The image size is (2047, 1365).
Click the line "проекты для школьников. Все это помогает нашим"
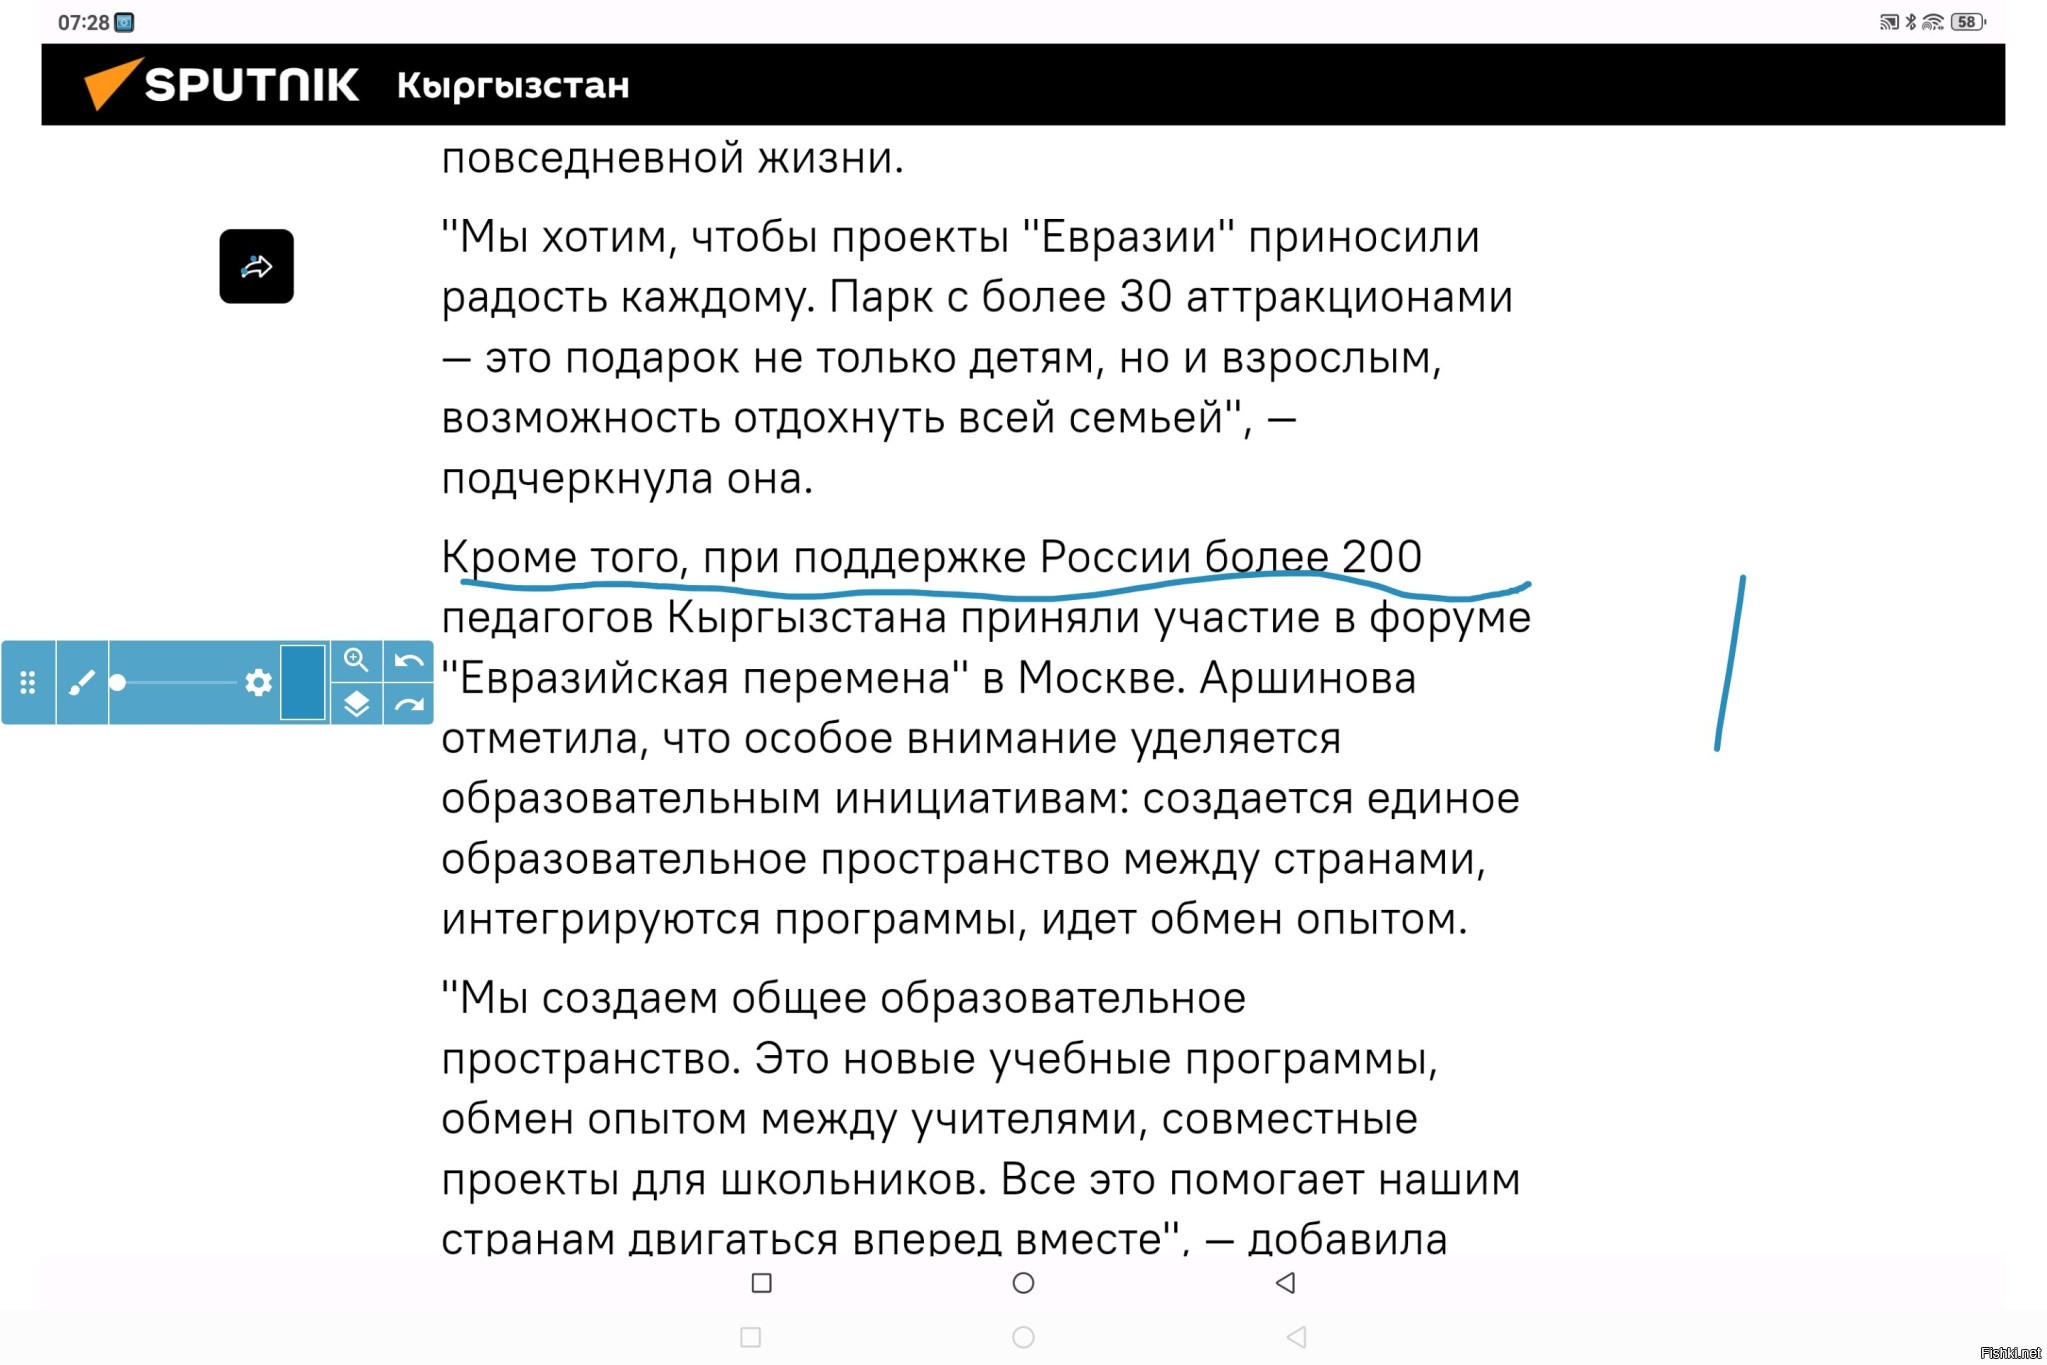[980, 1179]
